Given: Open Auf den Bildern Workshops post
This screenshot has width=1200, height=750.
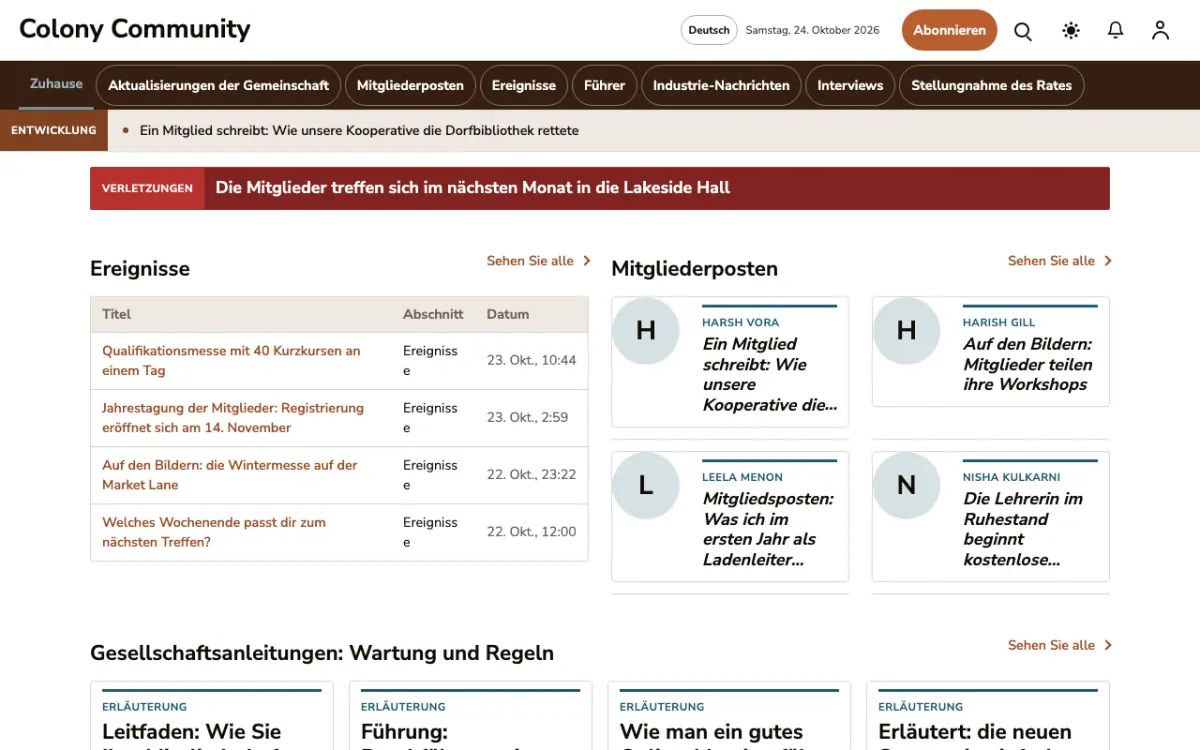Looking at the screenshot, I should click(x=1027, y=364).
